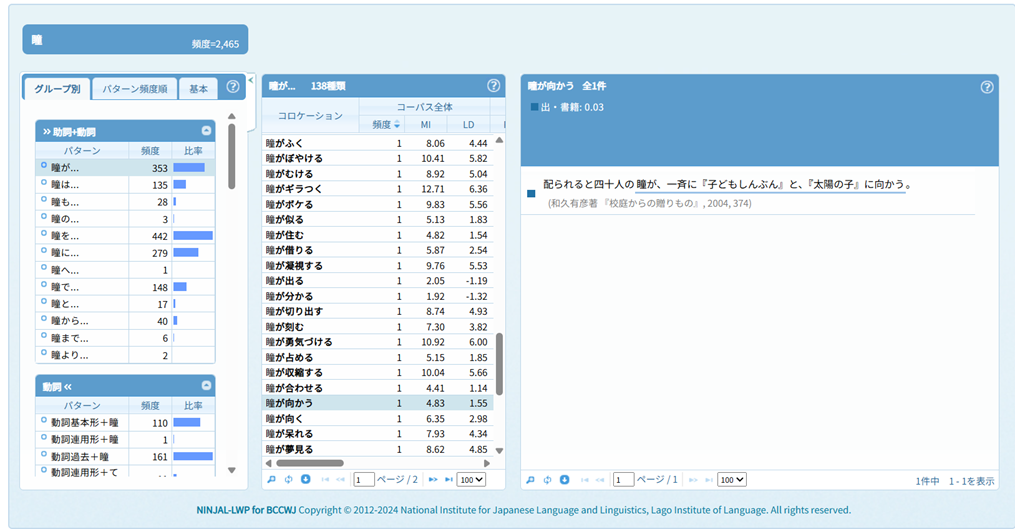Switch to the パターン頻度順 tab
The height and width of the screenshot is (529, 1015).
click(135, 89)
